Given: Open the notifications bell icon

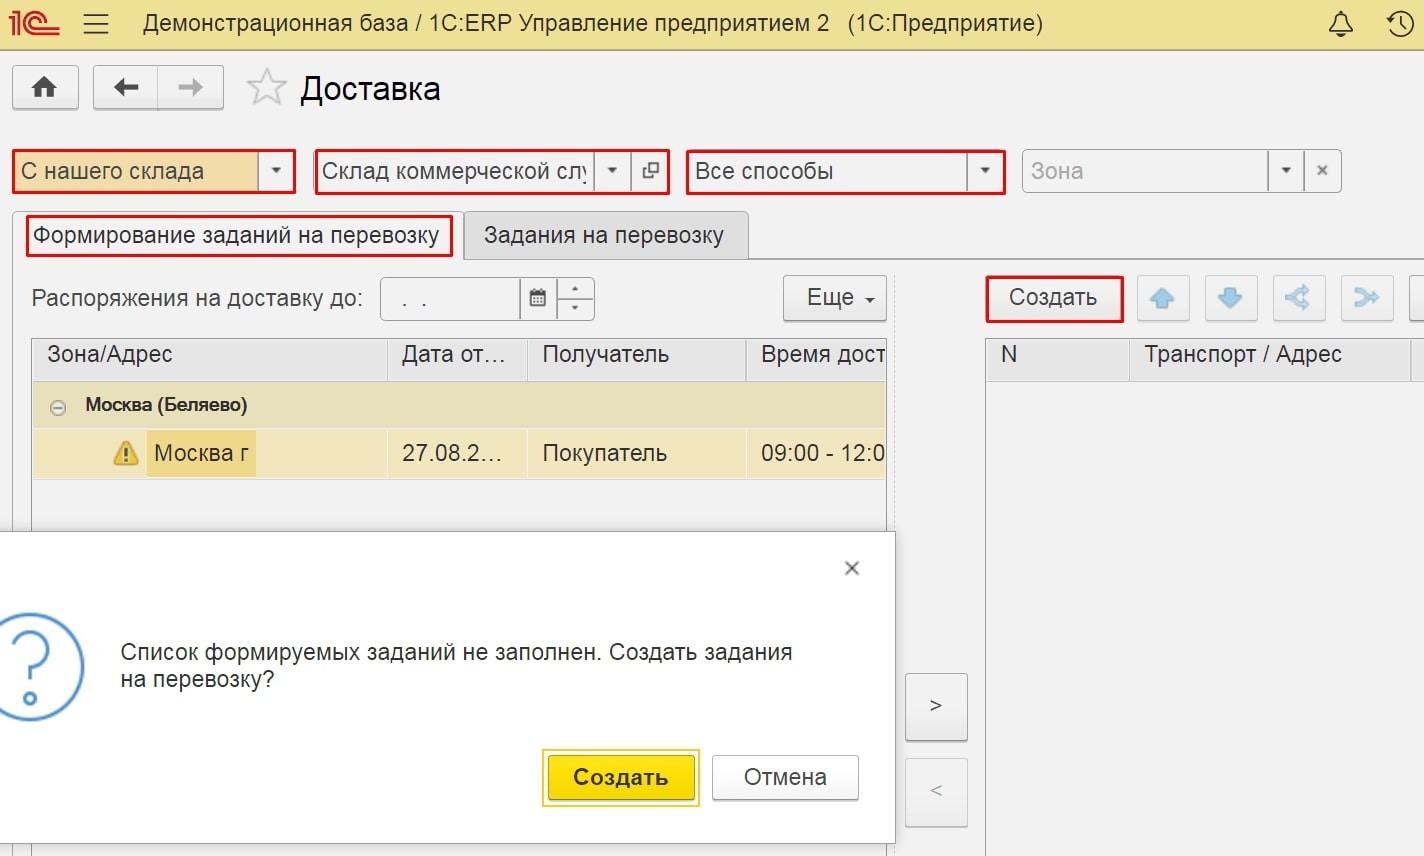Looking at the screenshot, I should [1340, 21].
